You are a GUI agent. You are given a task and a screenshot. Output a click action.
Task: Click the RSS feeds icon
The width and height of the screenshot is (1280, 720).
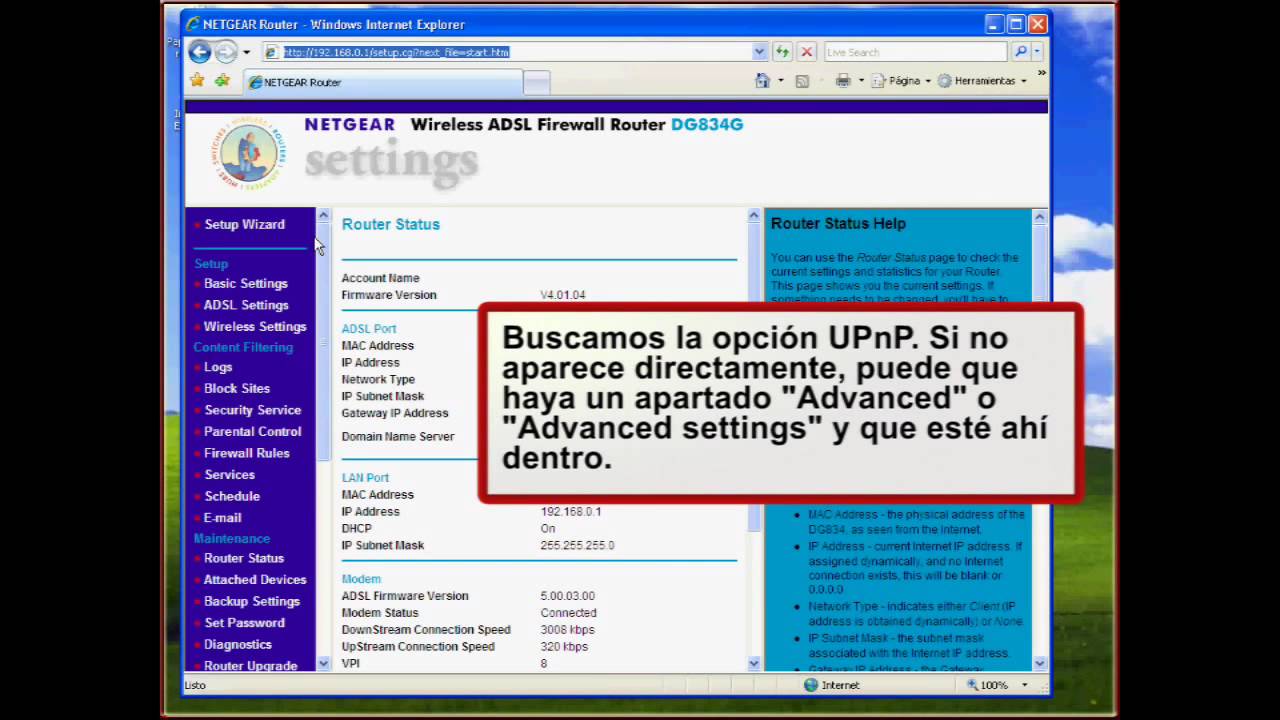(802, 81)
